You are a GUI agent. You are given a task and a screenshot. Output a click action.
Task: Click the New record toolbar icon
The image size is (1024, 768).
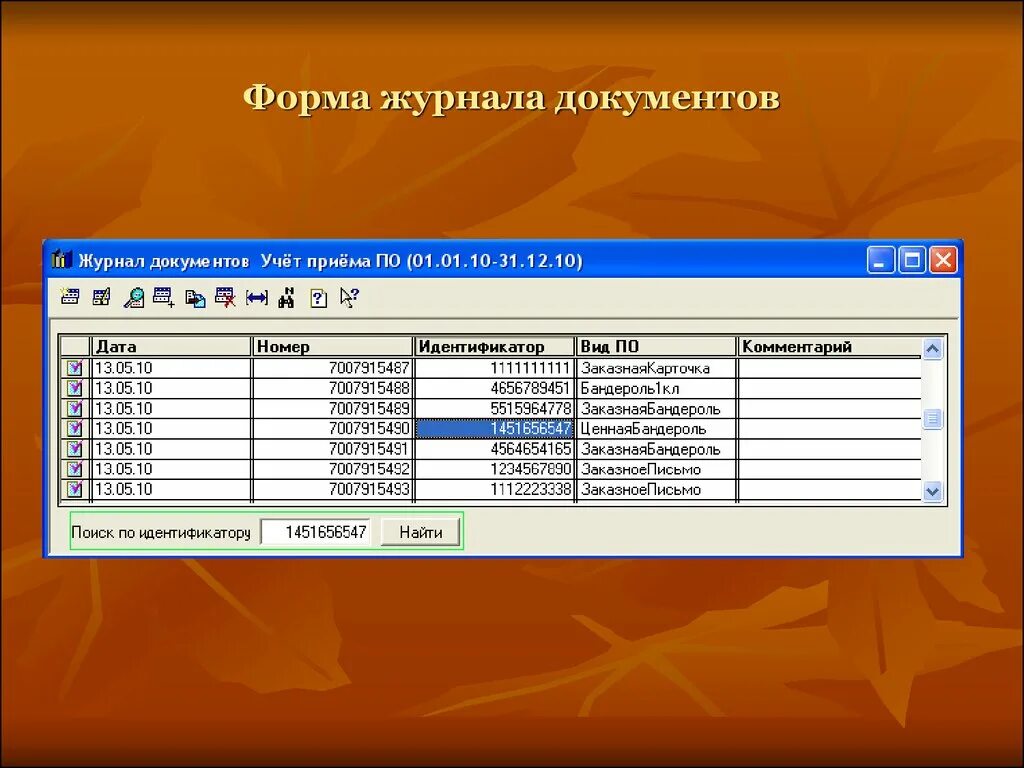70,297
